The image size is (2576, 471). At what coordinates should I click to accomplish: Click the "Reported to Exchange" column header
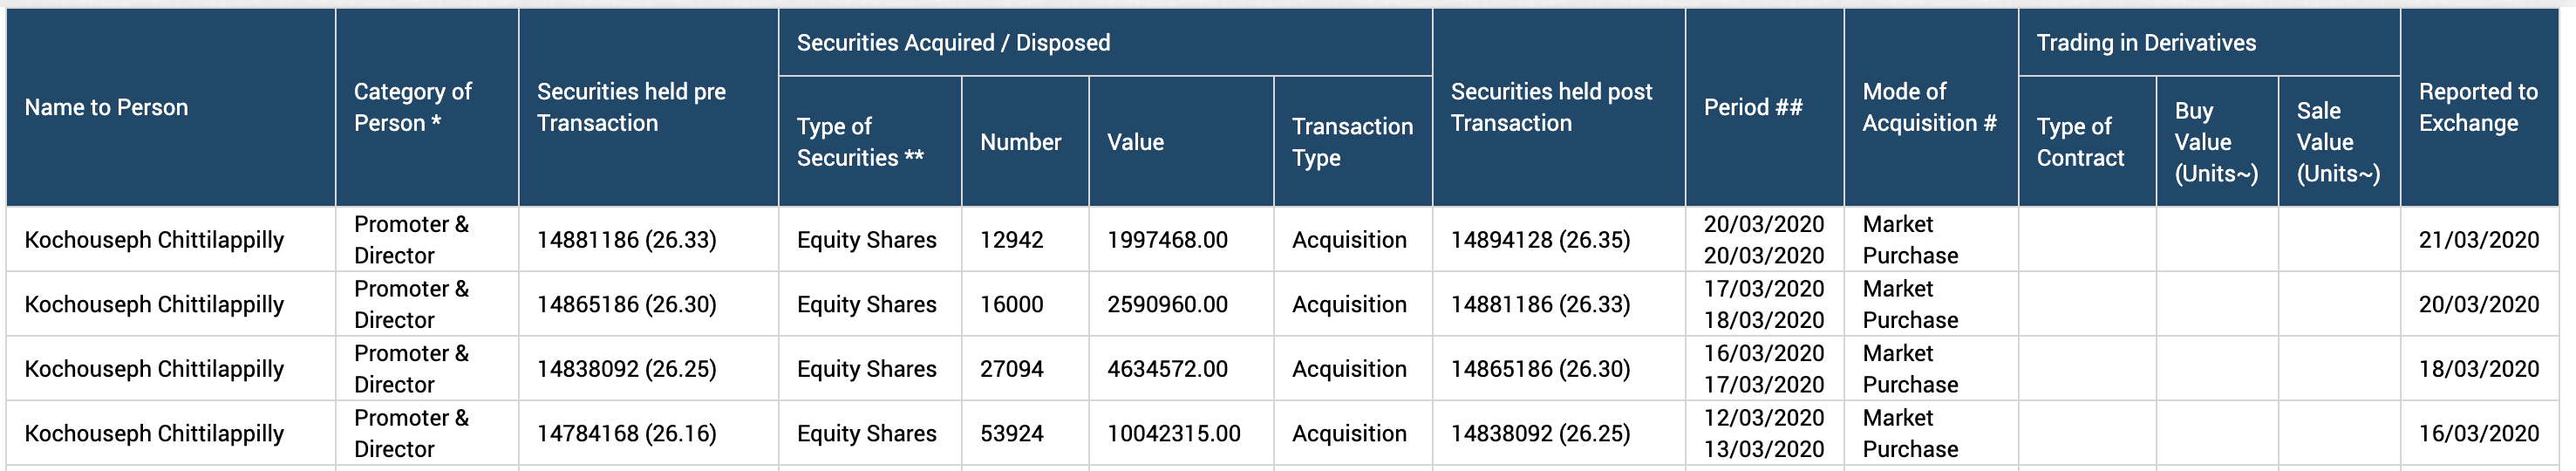point(2478,107)
